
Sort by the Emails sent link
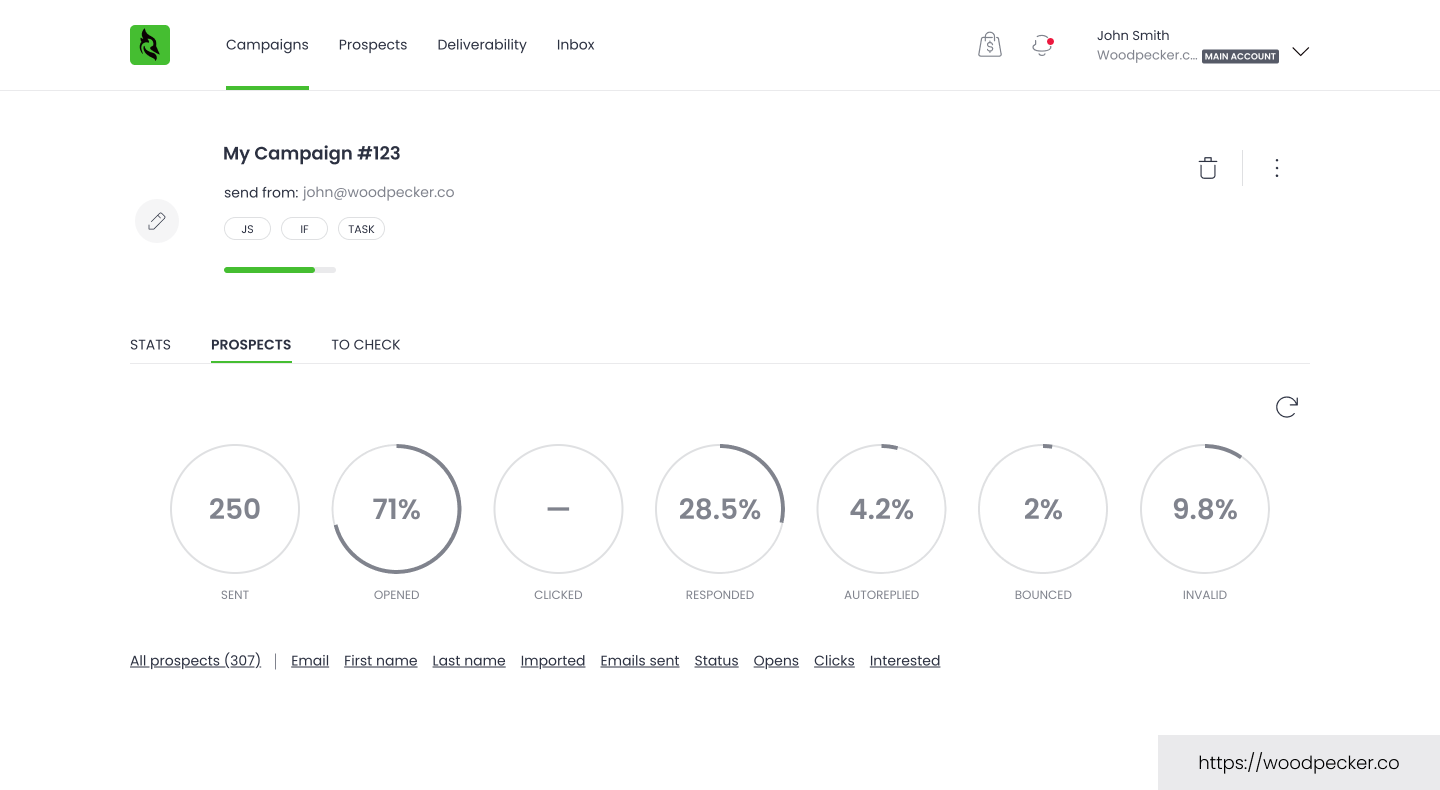pos(640,661)
